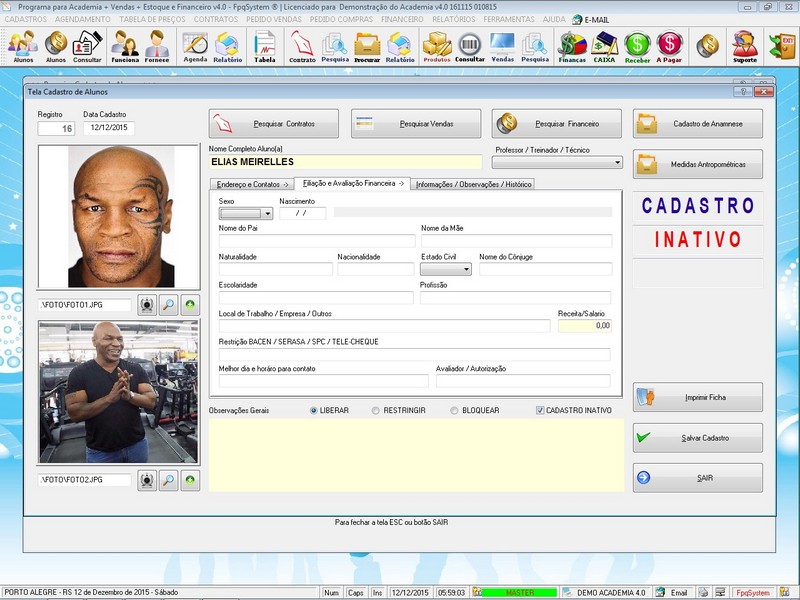Switch to Endereço e Contatos tab
The image size is (800, 600).
point(250,184)
